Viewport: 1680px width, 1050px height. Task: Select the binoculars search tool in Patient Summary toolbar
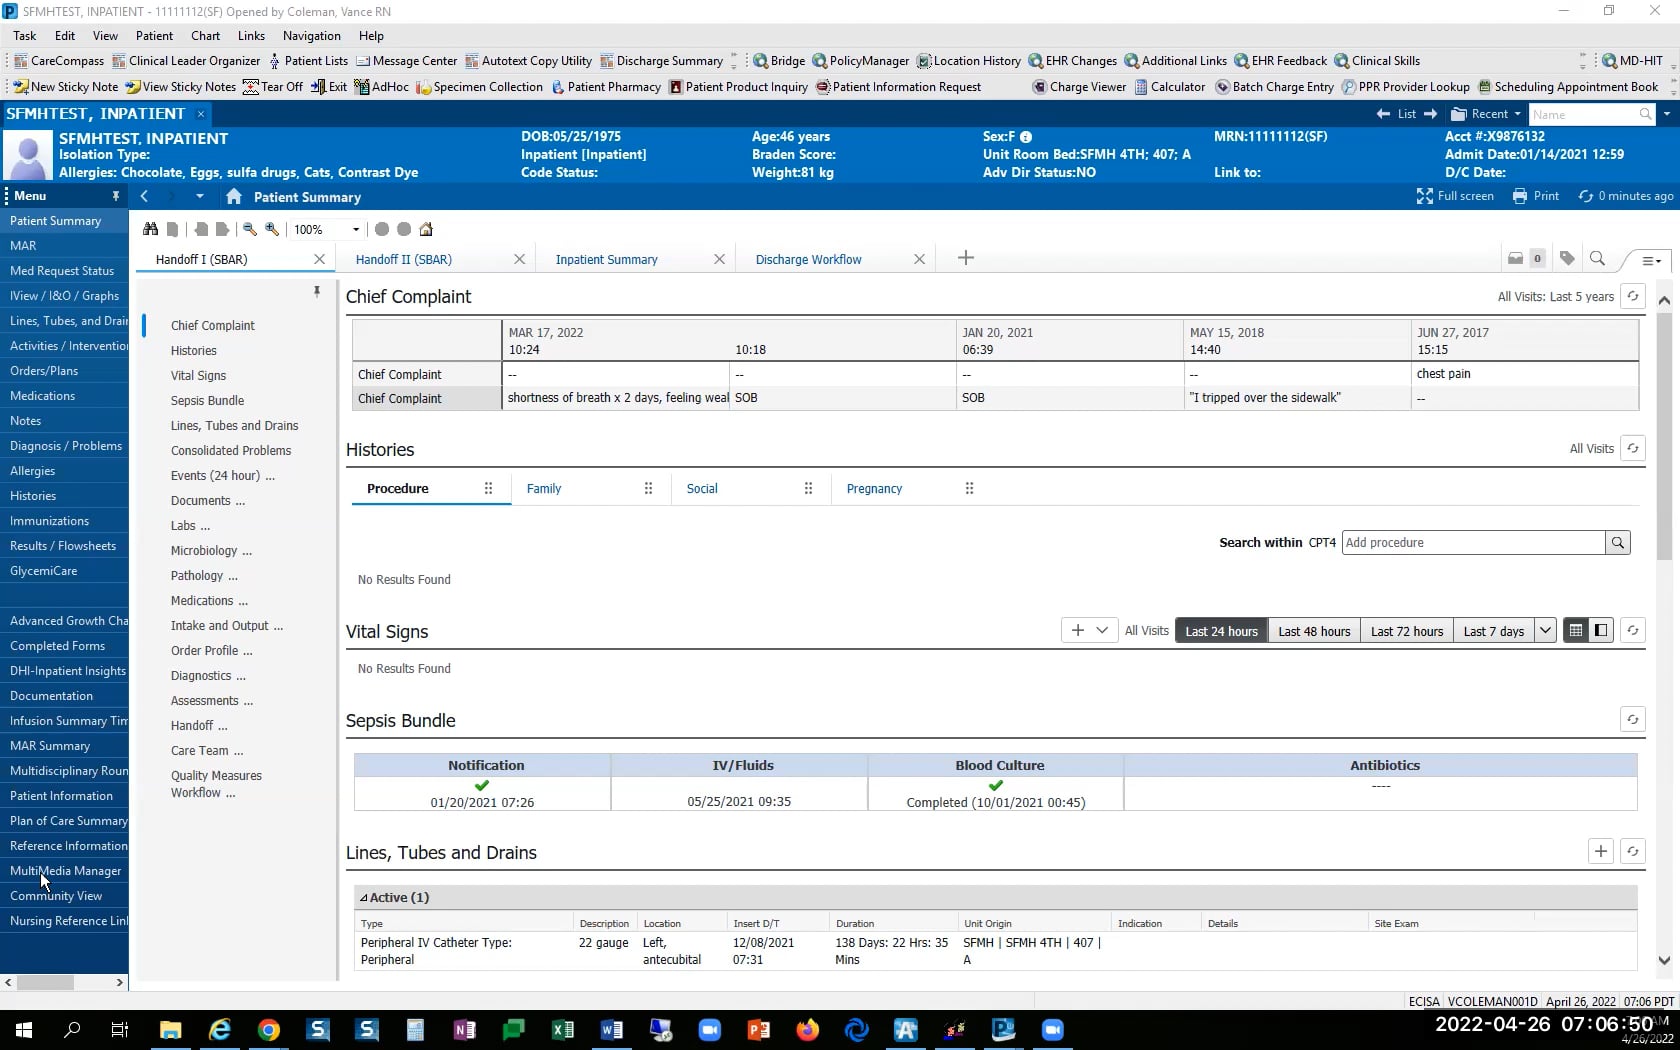coord(151,229)
